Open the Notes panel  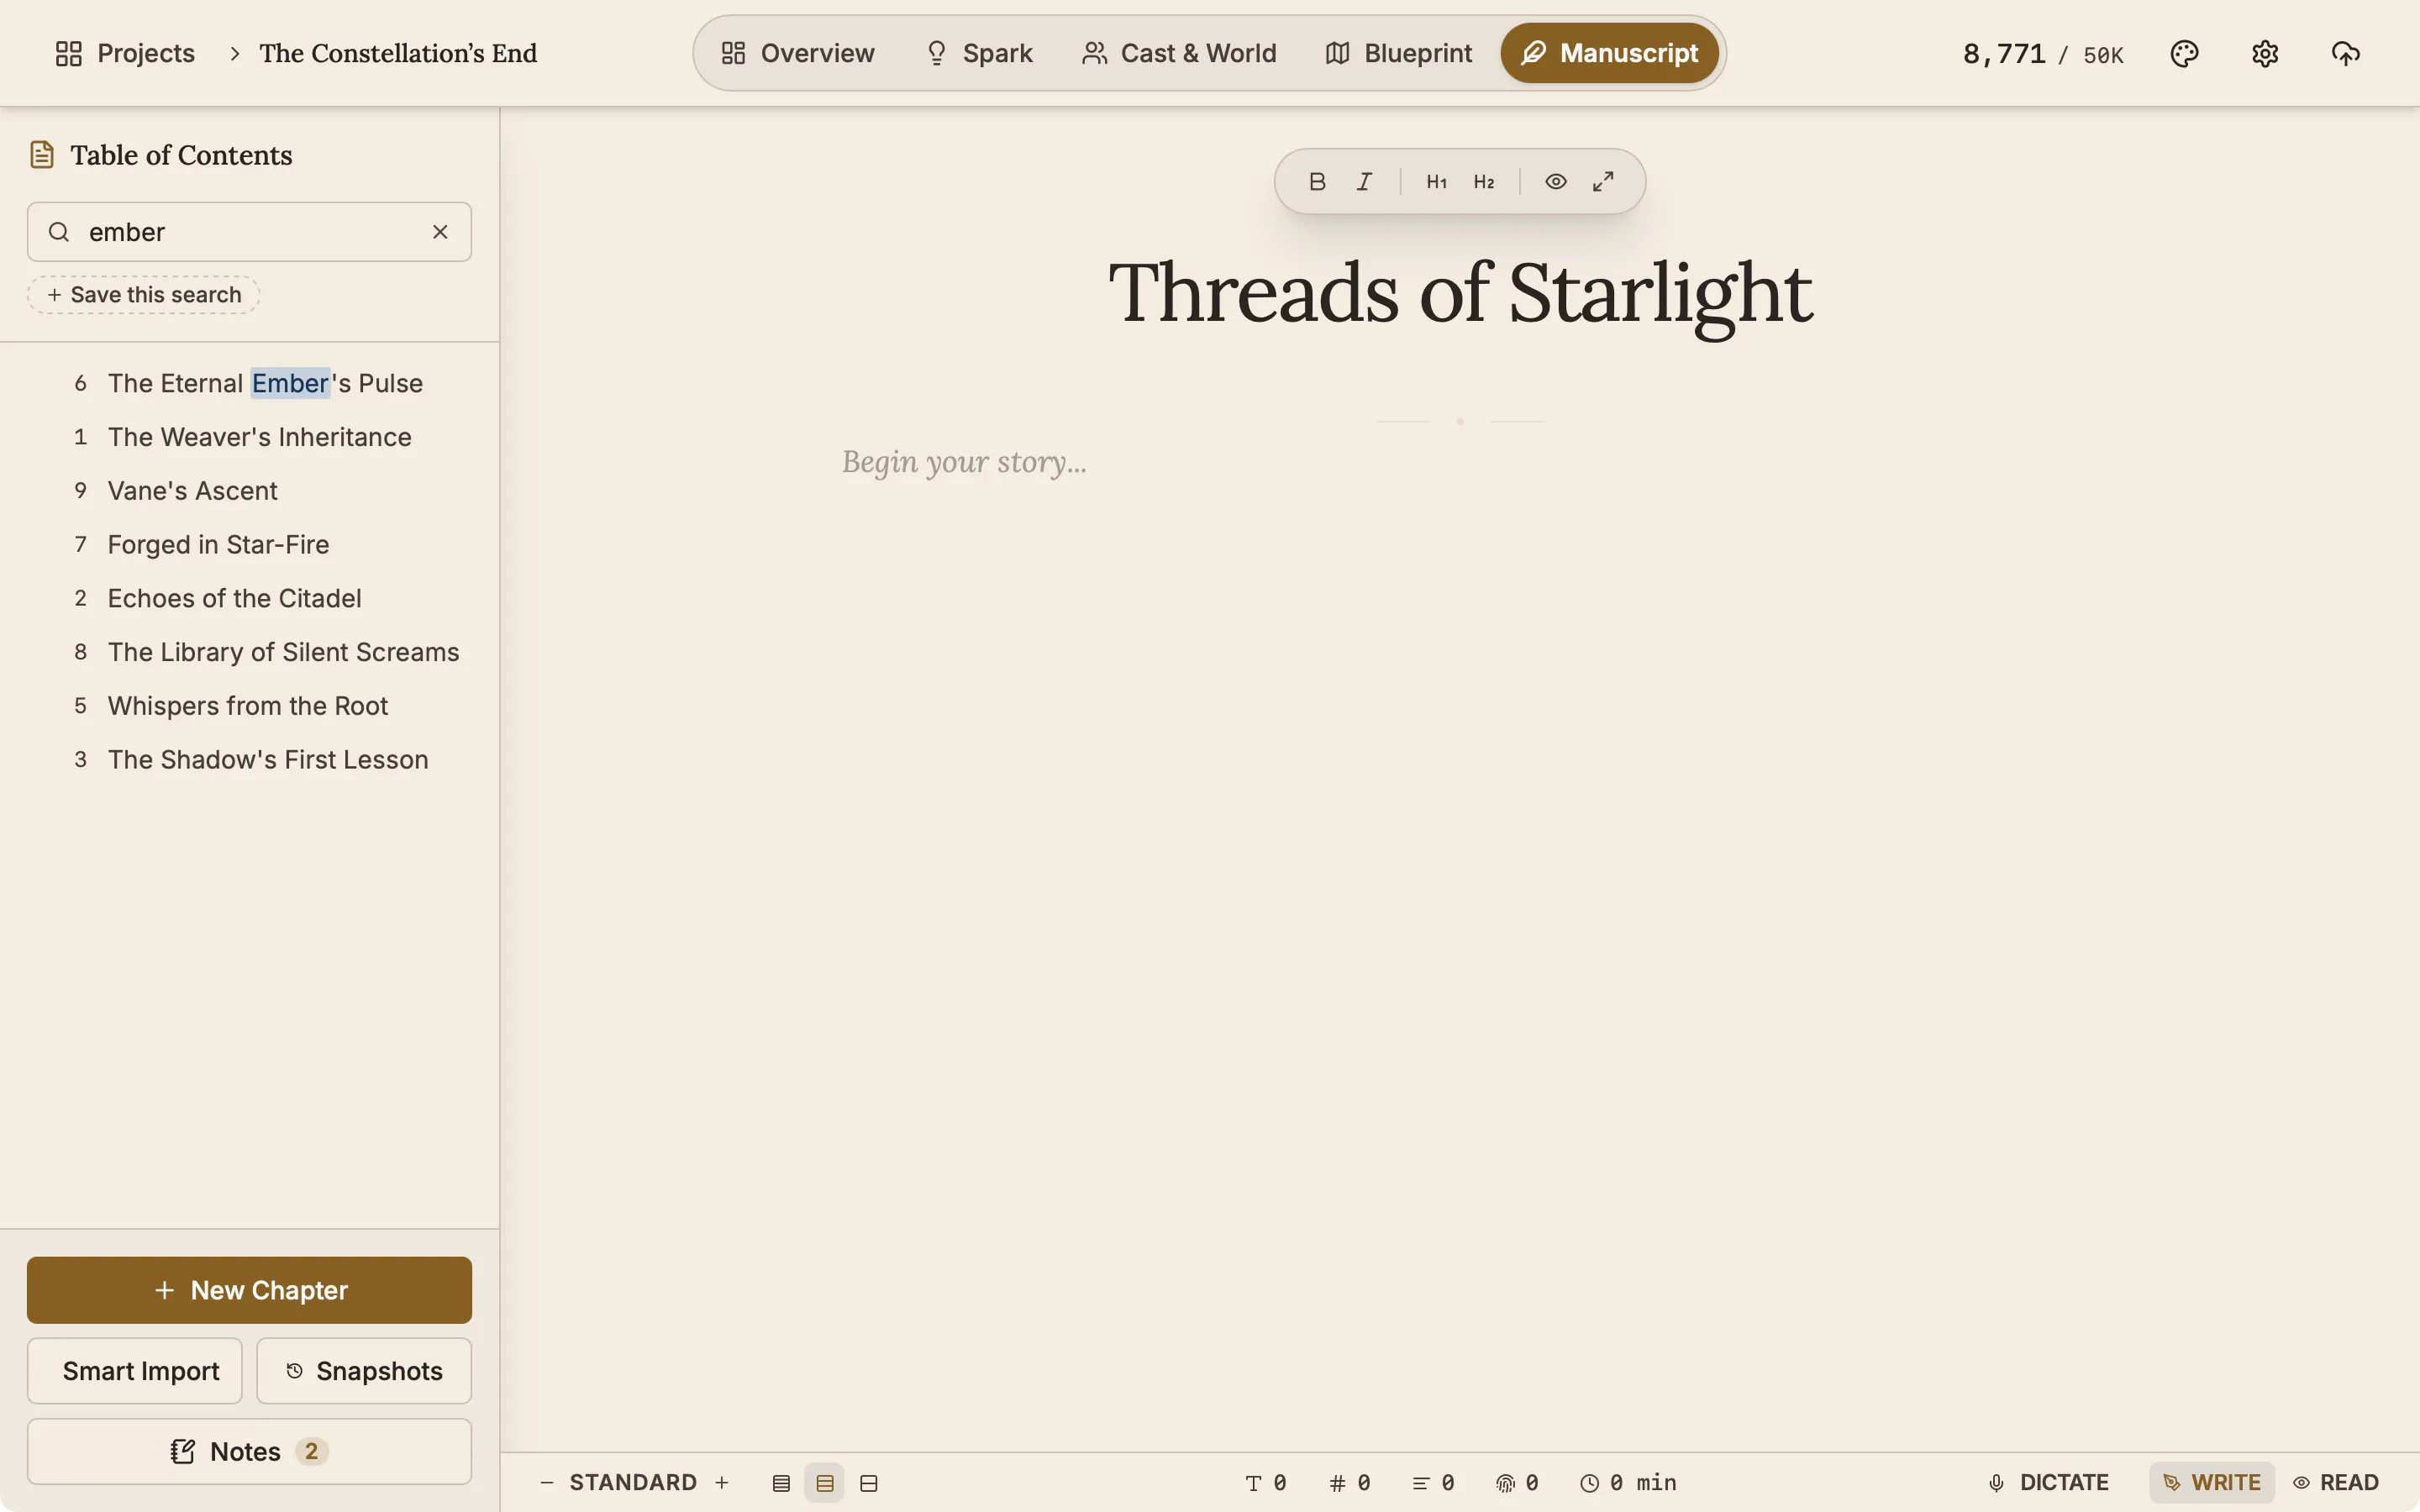click(249, 1451)
